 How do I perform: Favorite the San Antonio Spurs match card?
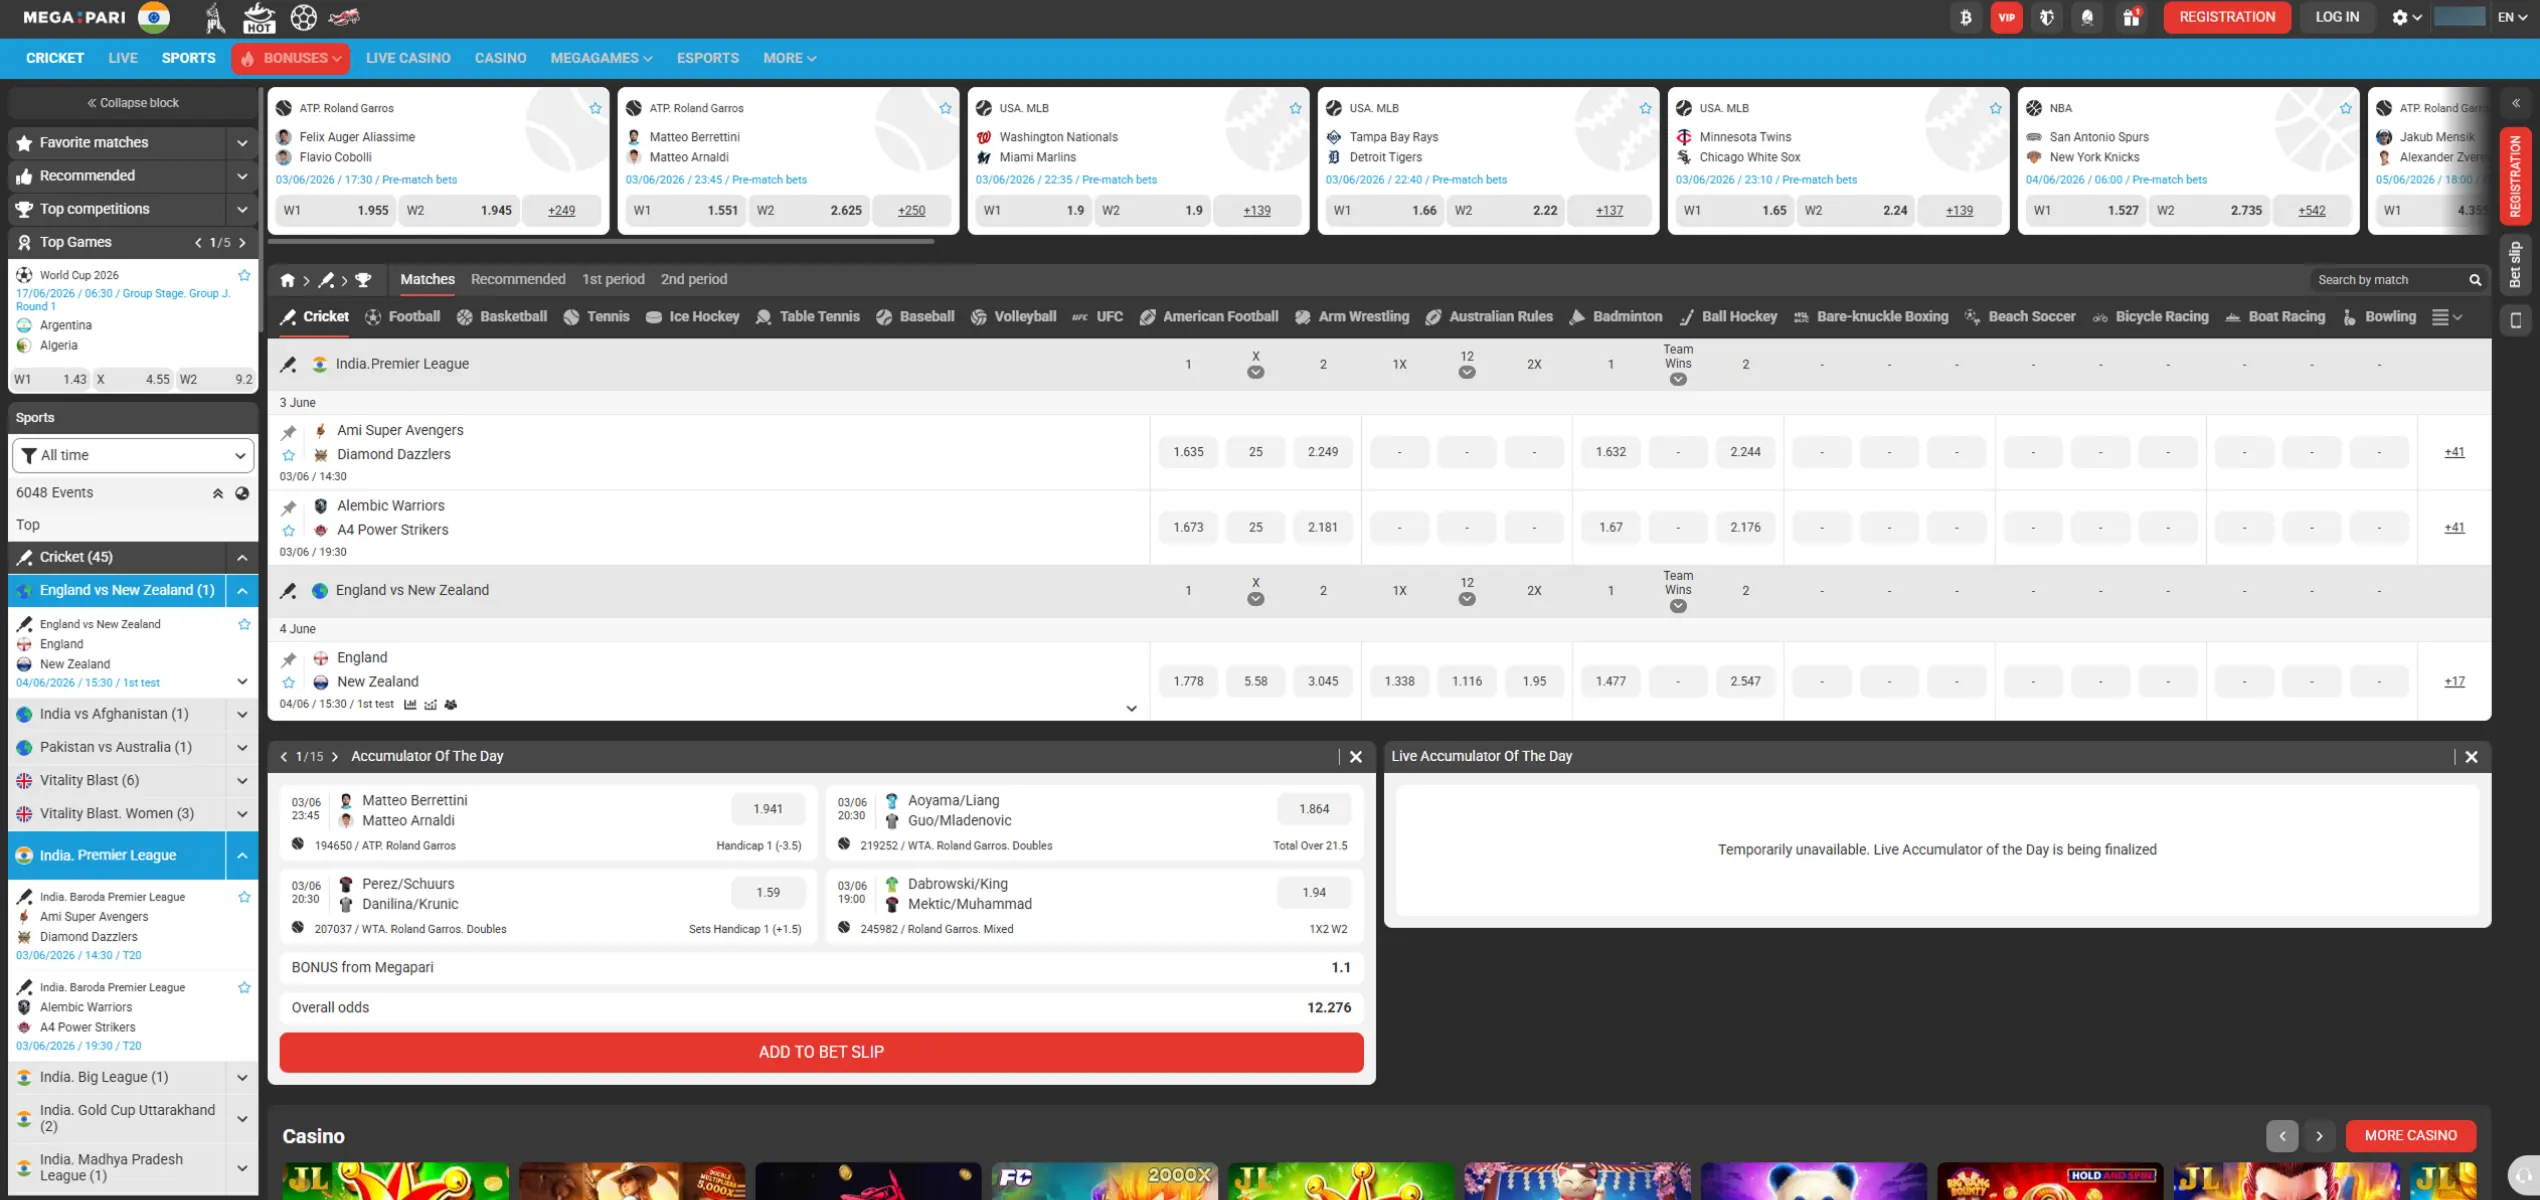click(2345, 108)
